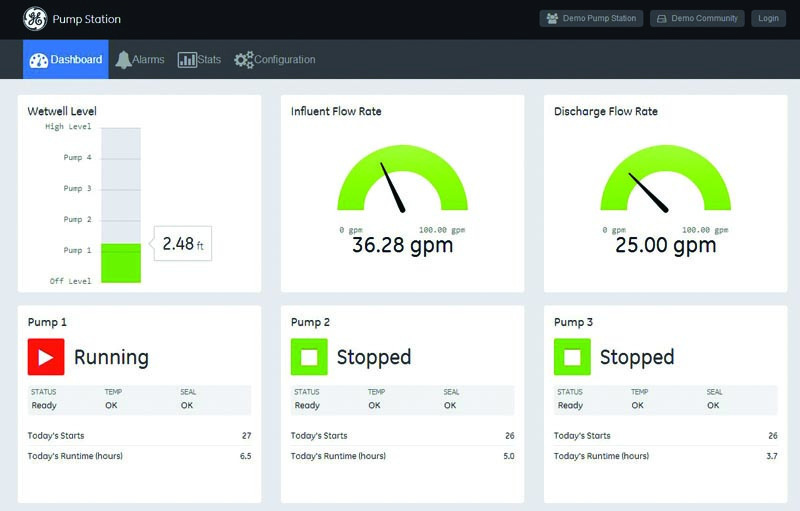Open the Configuration tab
Image resolution: width=800 pixels, height=511 pixels.
click(275, 60)
